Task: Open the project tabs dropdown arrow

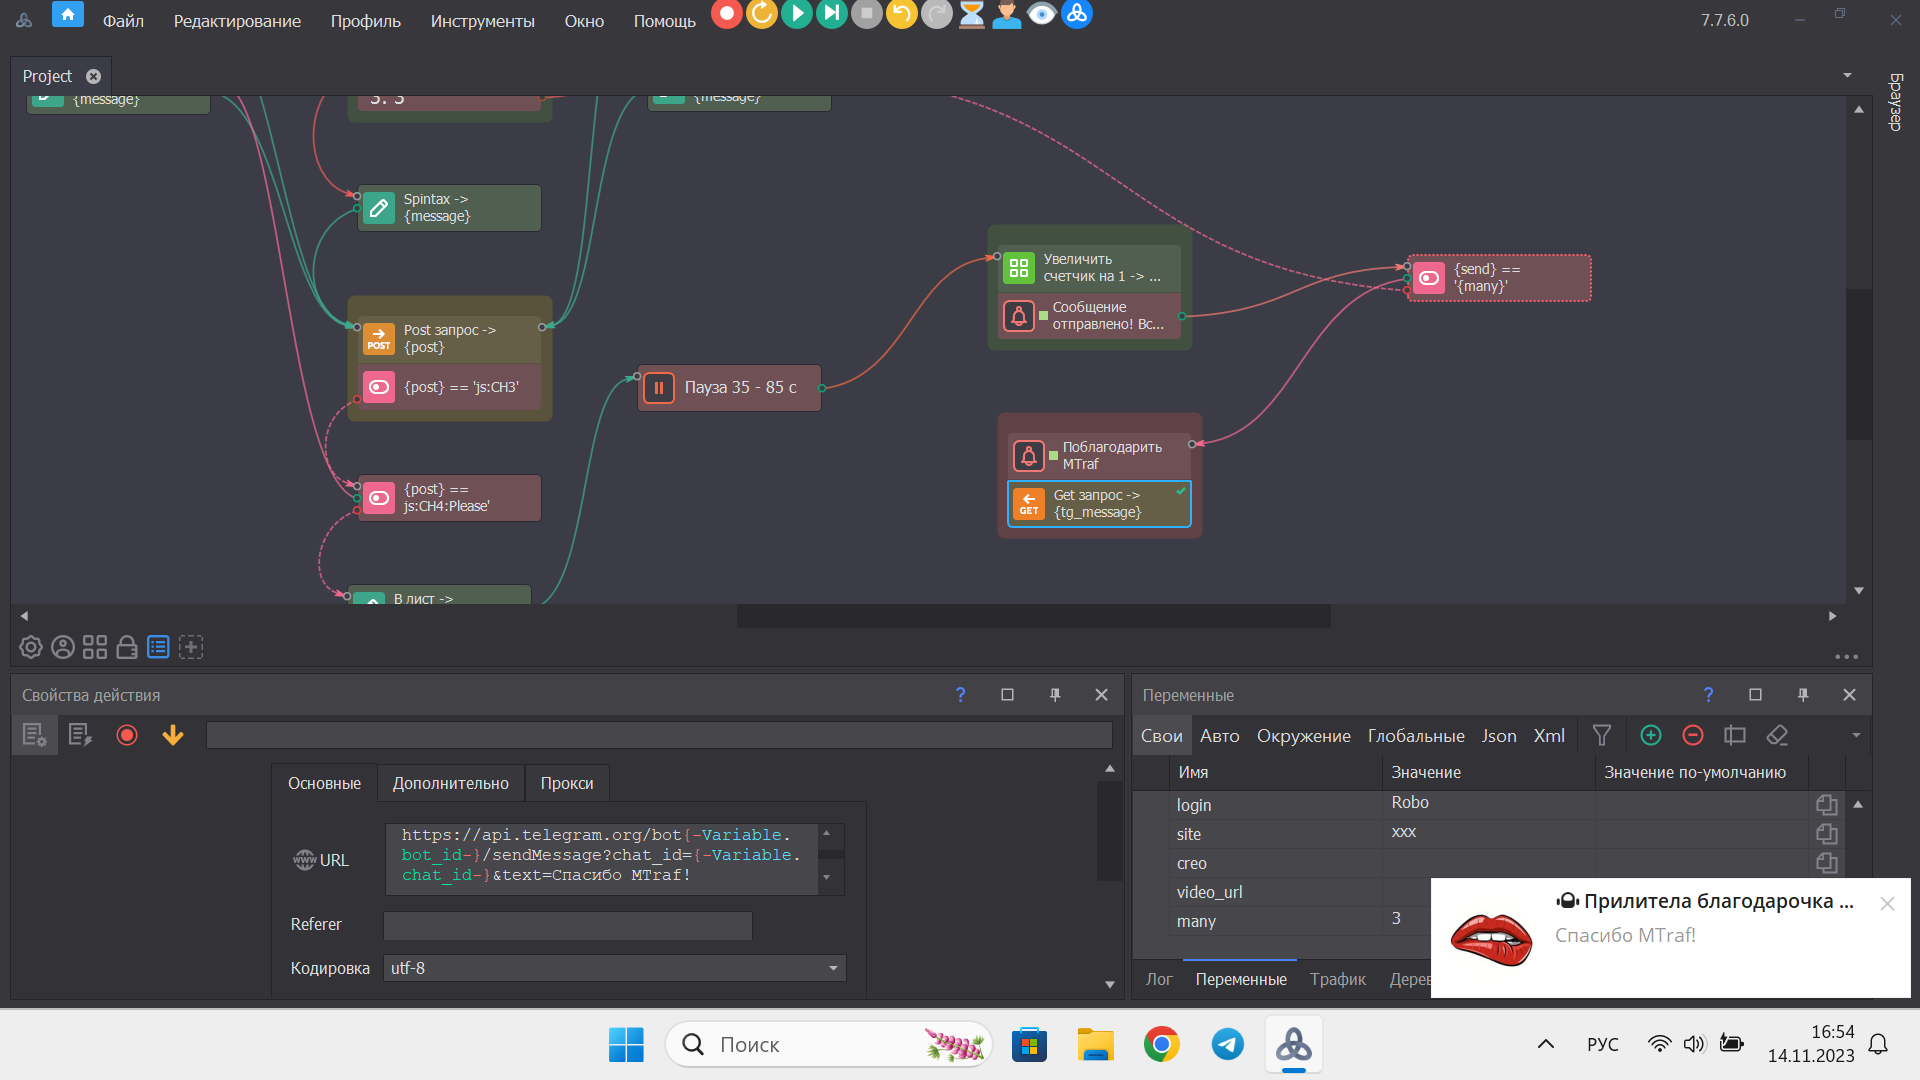Action: click(1847, 76)
